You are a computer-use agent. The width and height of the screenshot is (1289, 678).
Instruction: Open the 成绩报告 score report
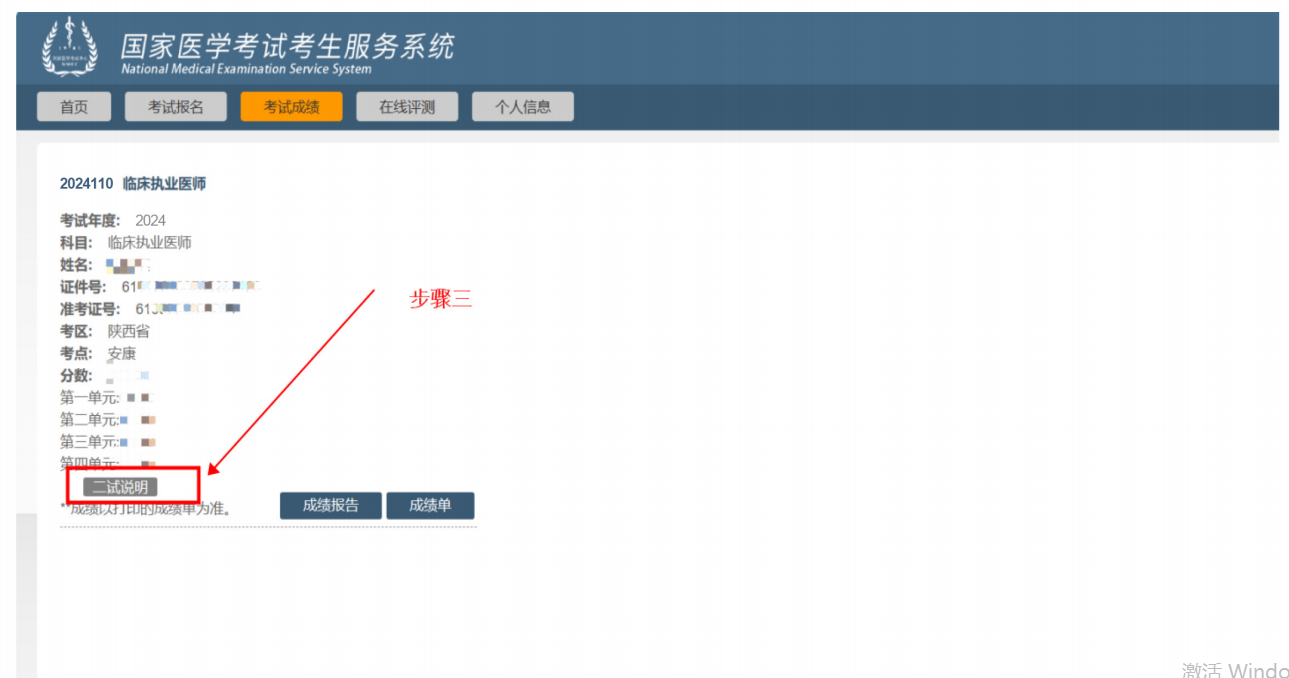[330, 506]
